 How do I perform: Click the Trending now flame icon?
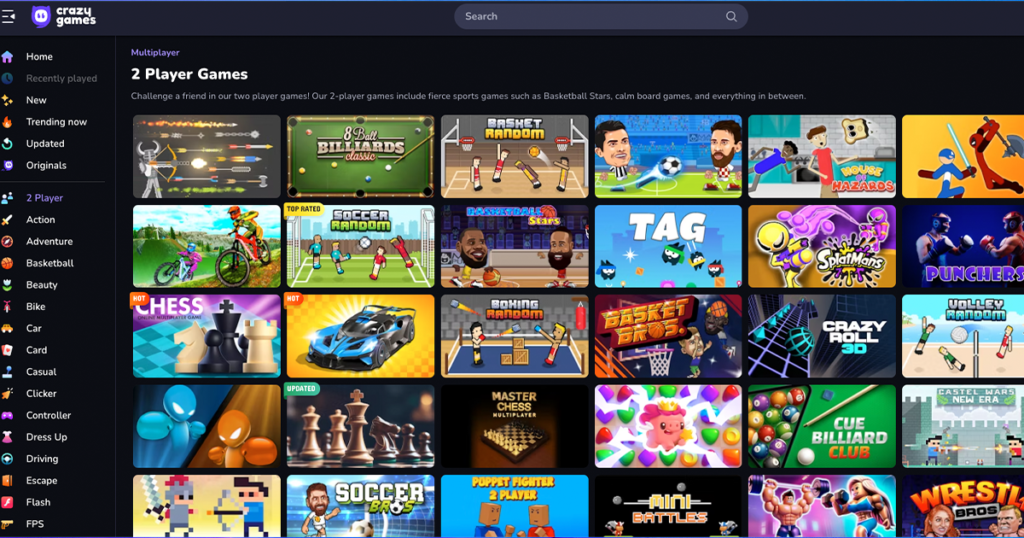pos(7,122)
